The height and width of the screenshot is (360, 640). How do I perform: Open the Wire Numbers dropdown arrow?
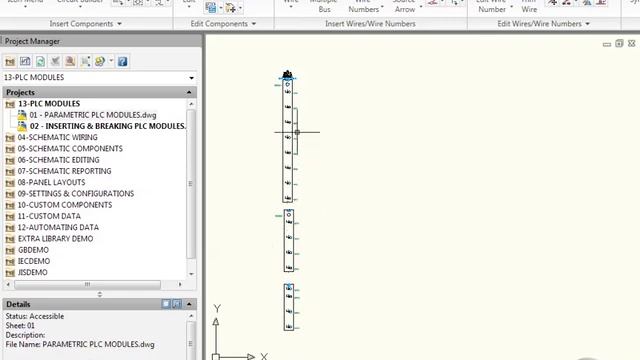(x=382, y=7)
